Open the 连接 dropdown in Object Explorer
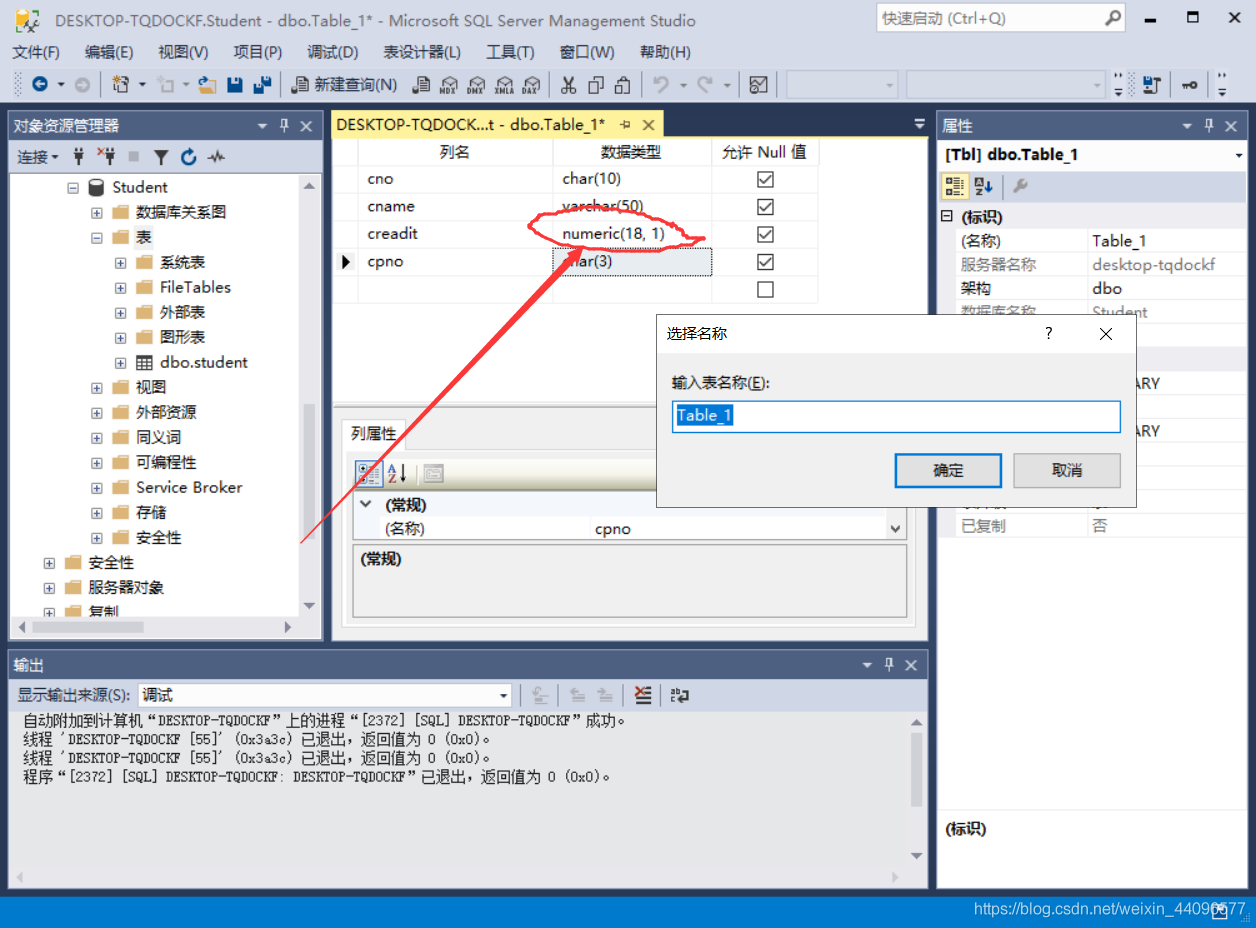 (x=38, y=157)
